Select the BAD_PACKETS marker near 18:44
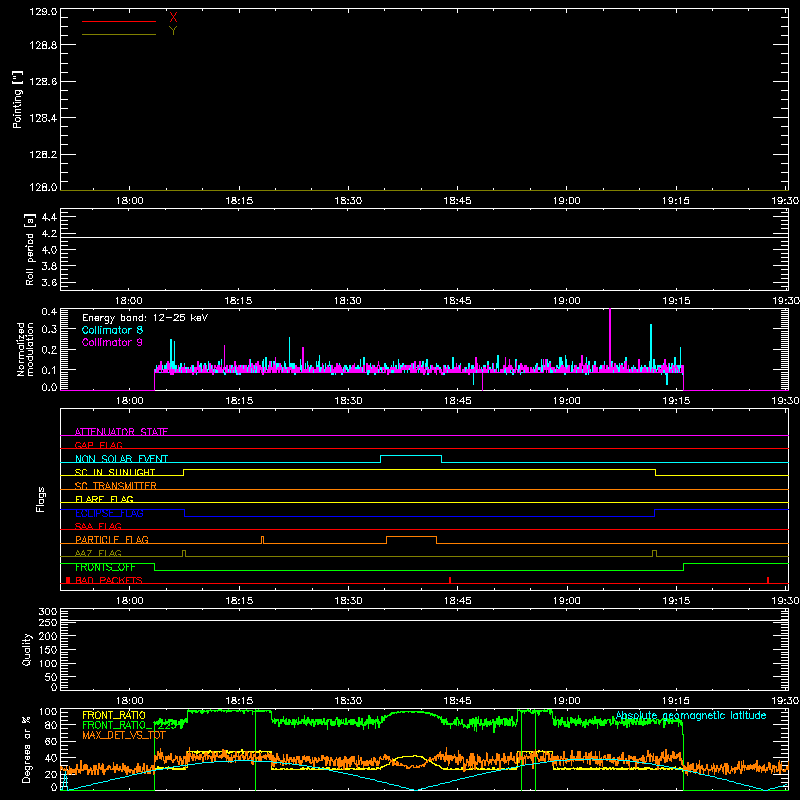The image size is (800, 800). pyautogui.click(x=449, y=580)
